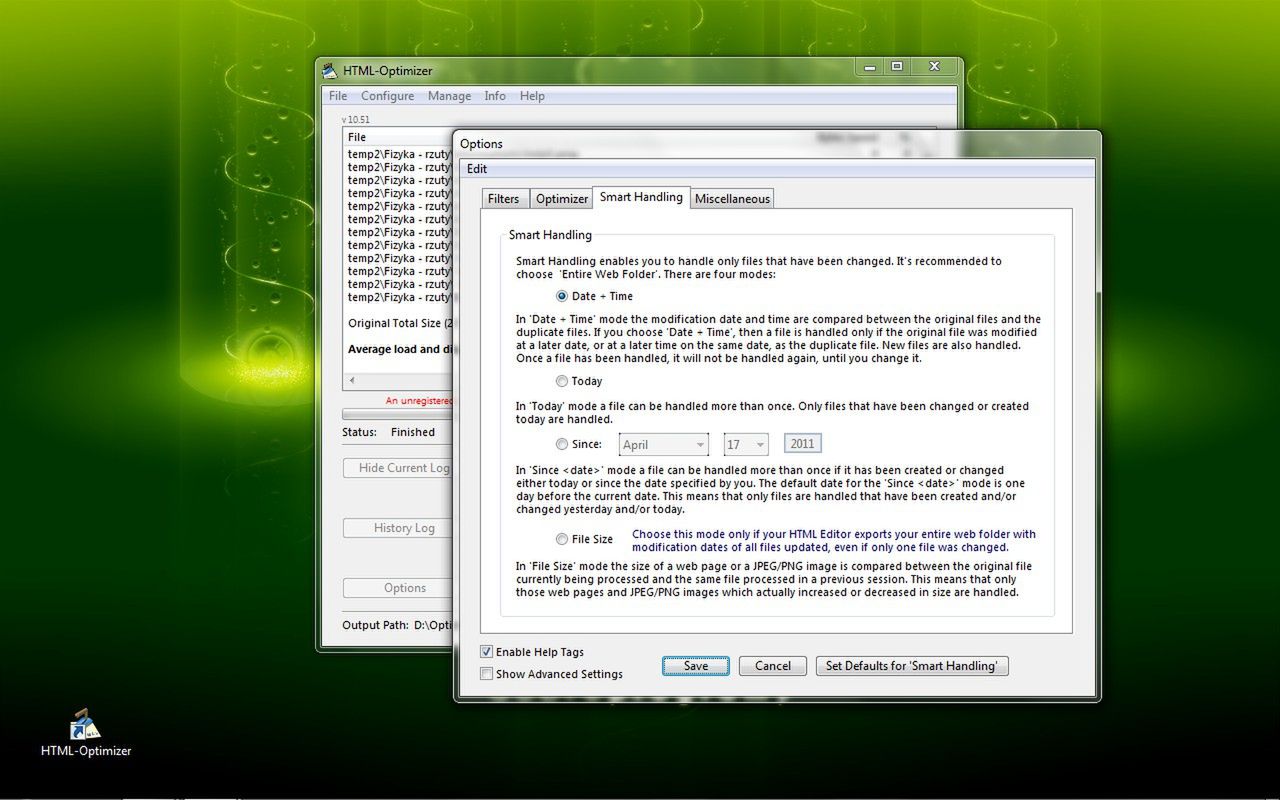Open File menu in HTML-Optimizer window
This screenshot has height=800, width=1280.
pyautogui.click(x=338, y=96)
